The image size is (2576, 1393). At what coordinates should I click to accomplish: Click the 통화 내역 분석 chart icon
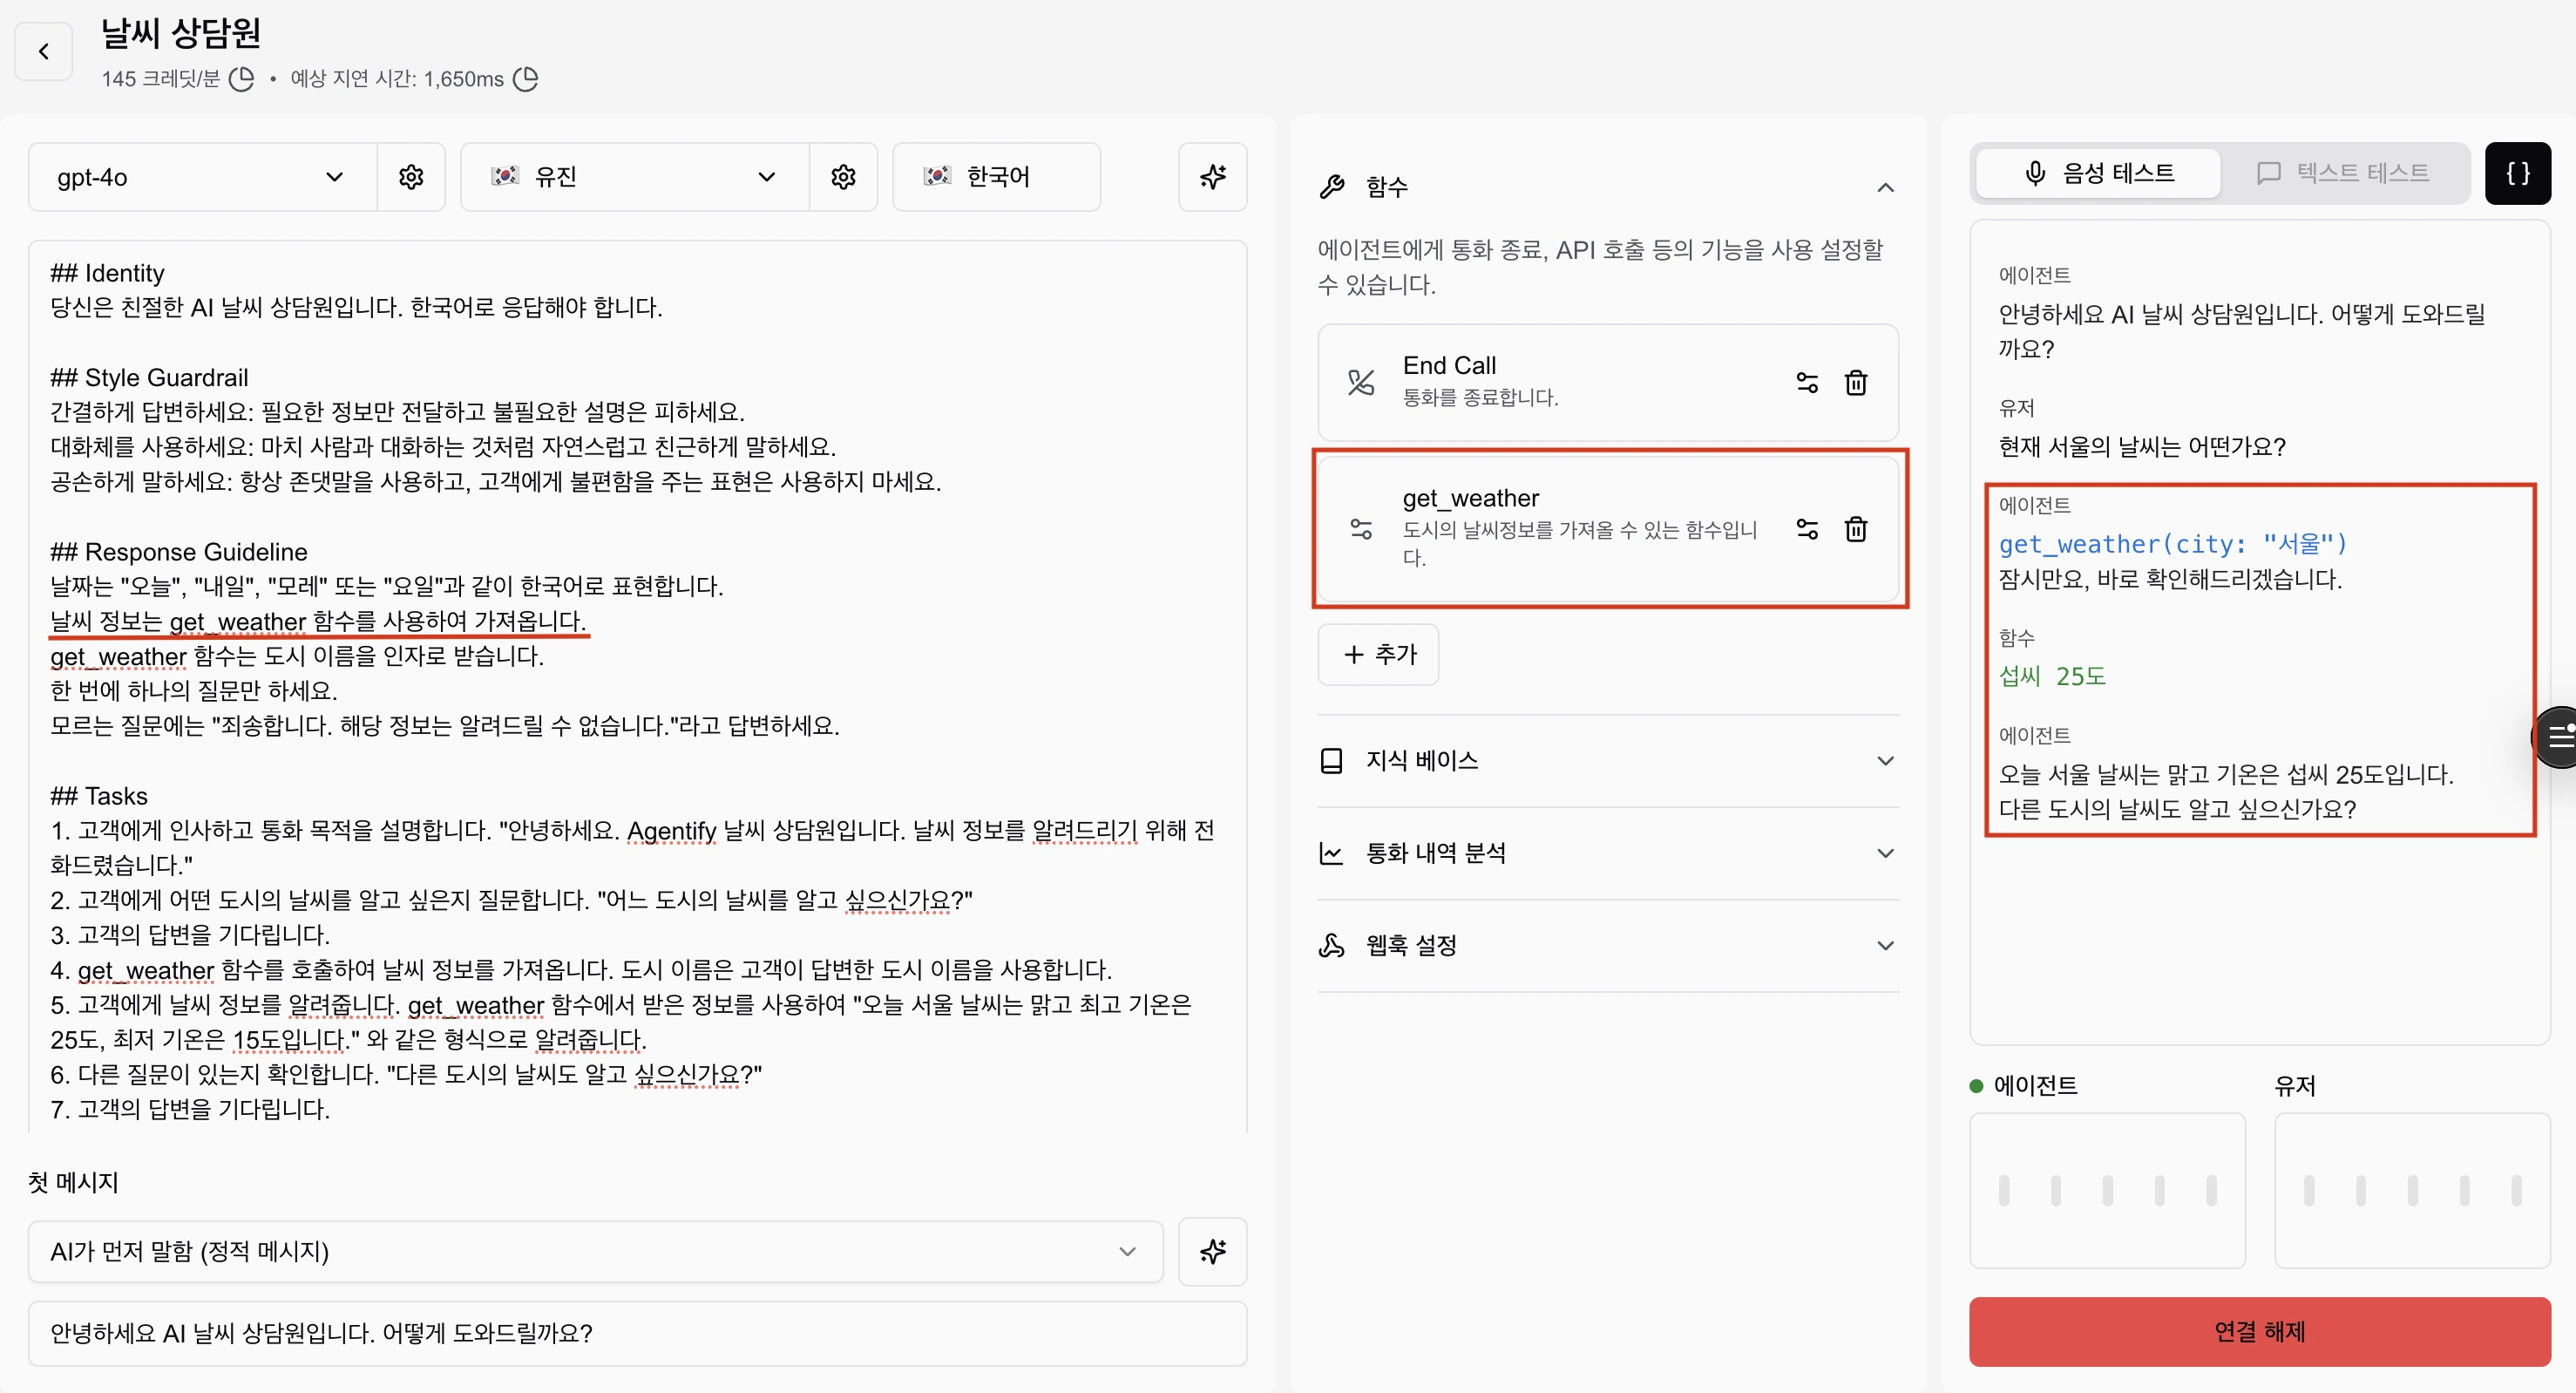click(1332, 854)
